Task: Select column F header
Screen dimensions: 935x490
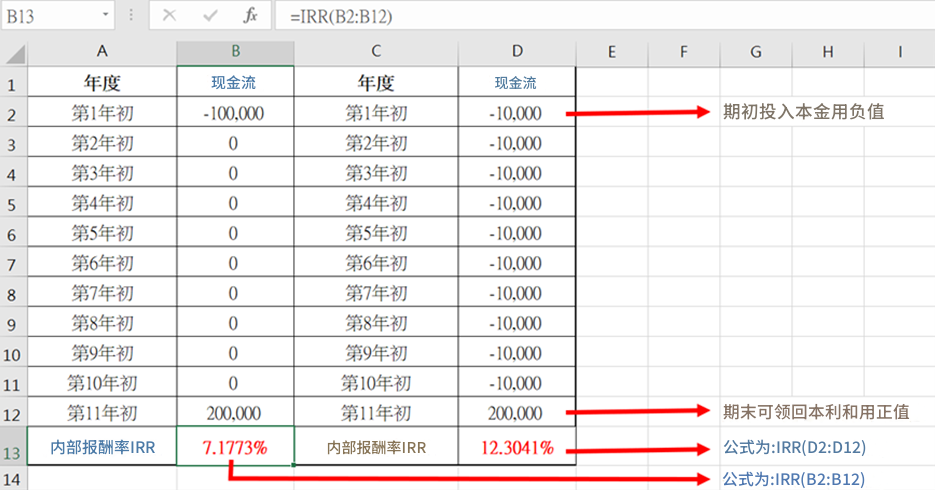Action: pos(684,52)
